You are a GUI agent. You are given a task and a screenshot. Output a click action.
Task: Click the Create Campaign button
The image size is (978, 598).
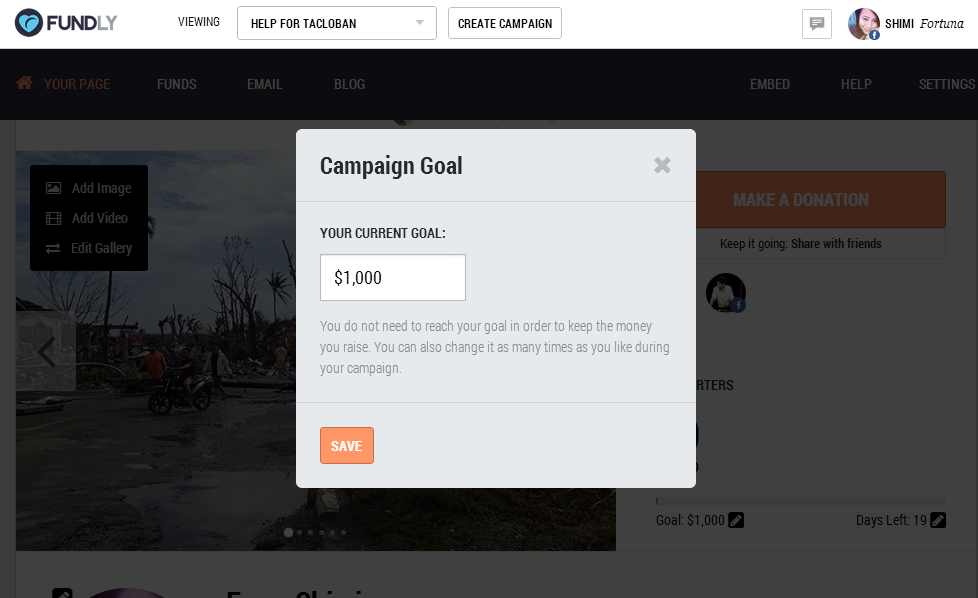tap(505, 23)
